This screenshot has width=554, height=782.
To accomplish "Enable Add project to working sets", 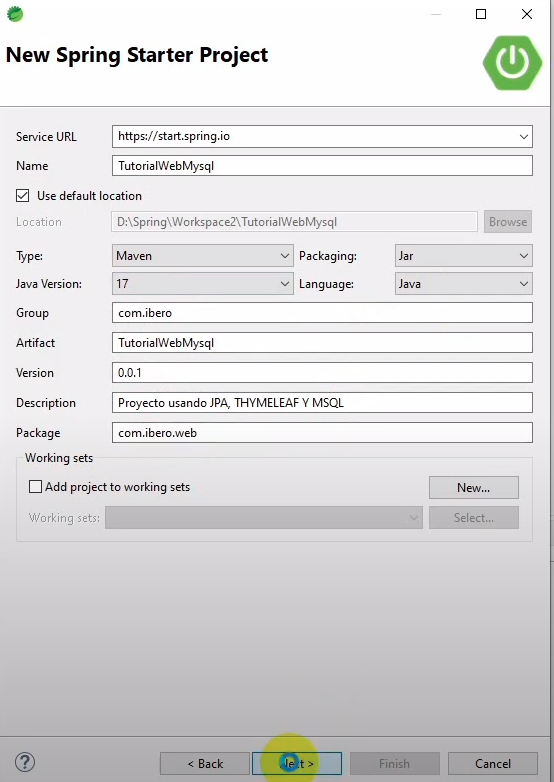I will point(35,487).
